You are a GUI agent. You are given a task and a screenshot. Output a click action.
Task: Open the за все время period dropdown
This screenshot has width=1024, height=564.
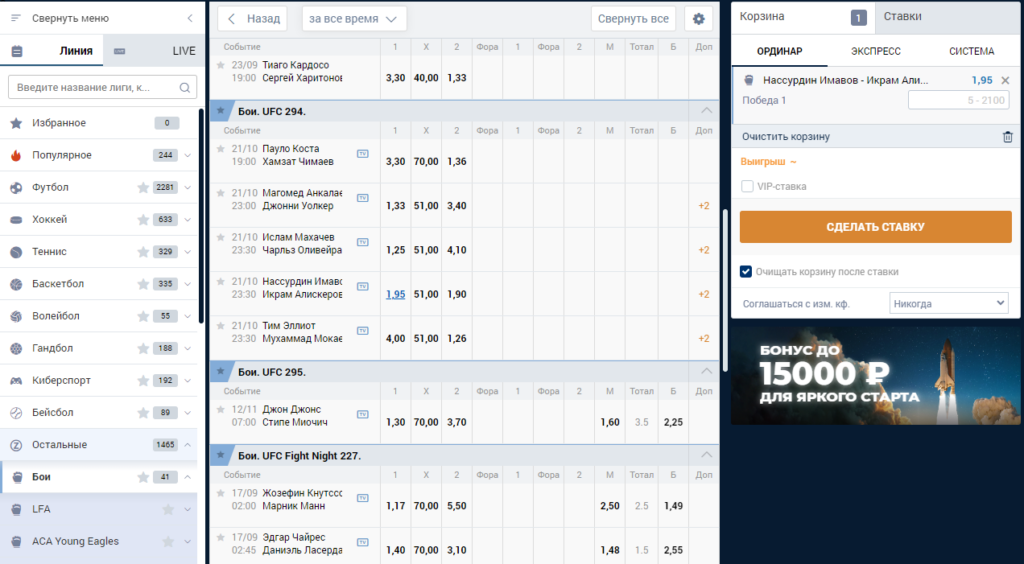click(x=354, y=19)
